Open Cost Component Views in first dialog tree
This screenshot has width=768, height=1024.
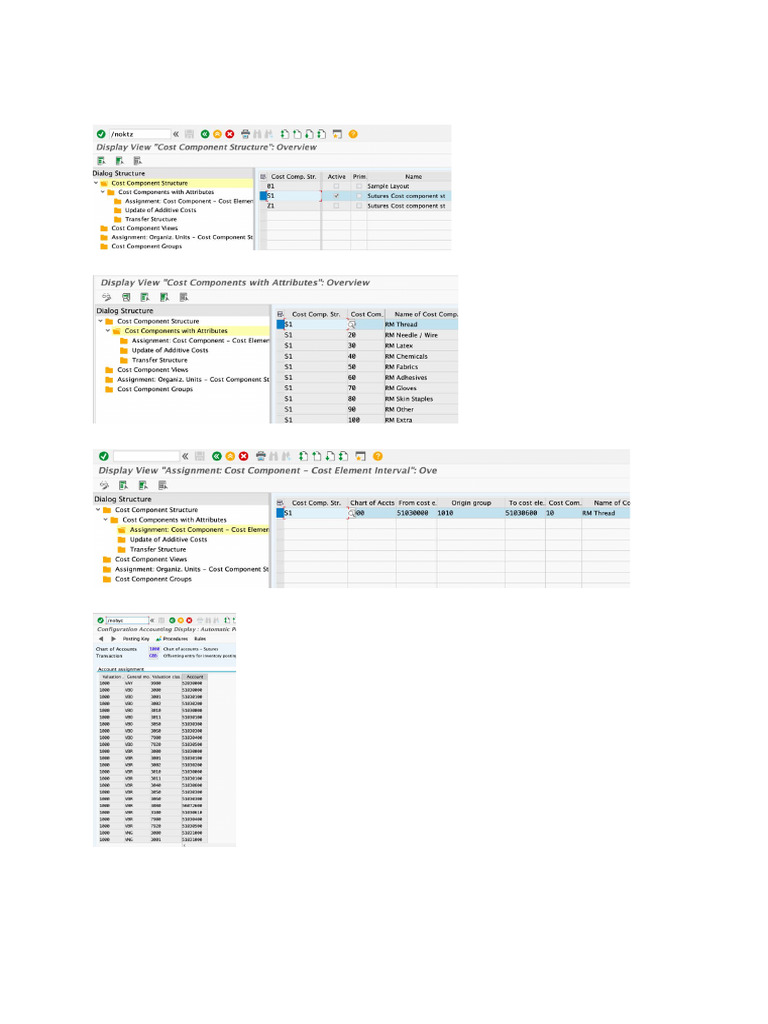click(144, 228)
